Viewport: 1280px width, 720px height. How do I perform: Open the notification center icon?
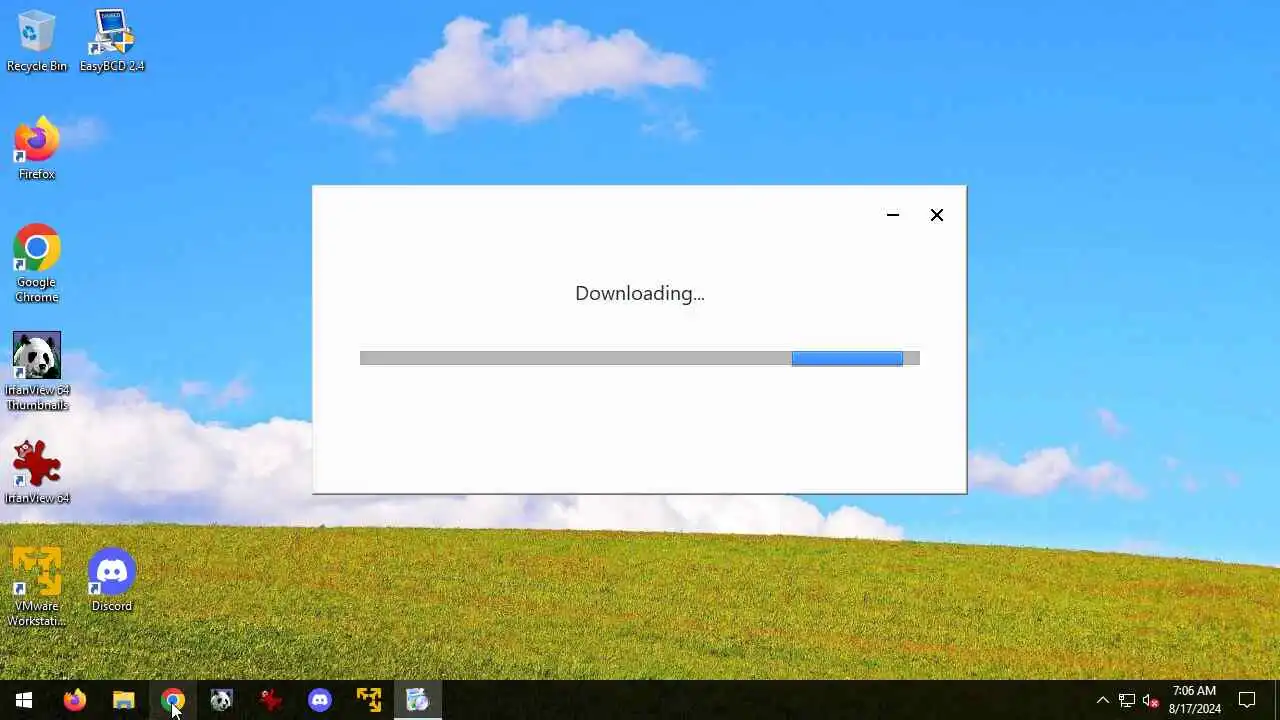click(1247, 700)
